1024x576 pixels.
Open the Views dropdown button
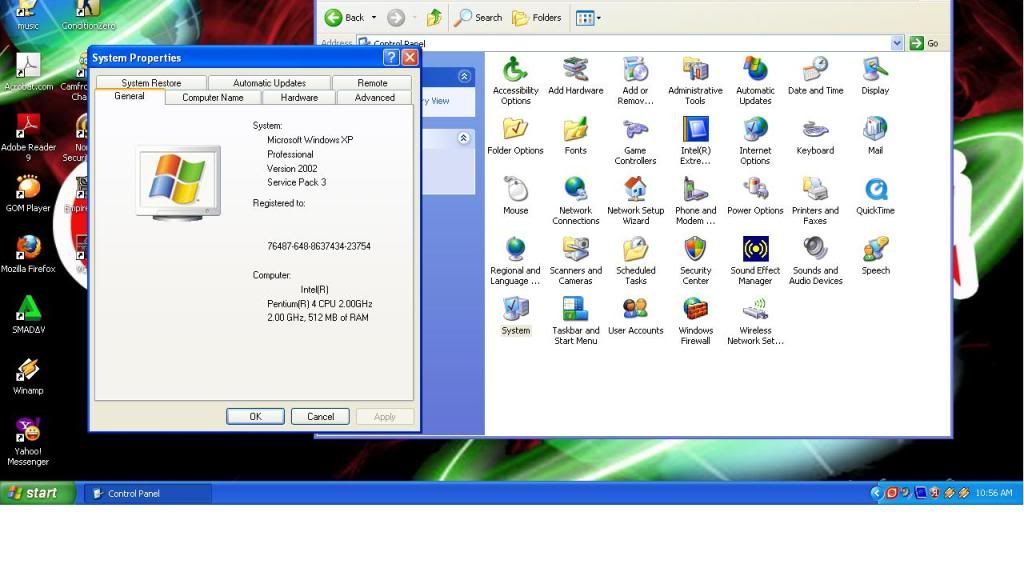[x=588, y=18]
